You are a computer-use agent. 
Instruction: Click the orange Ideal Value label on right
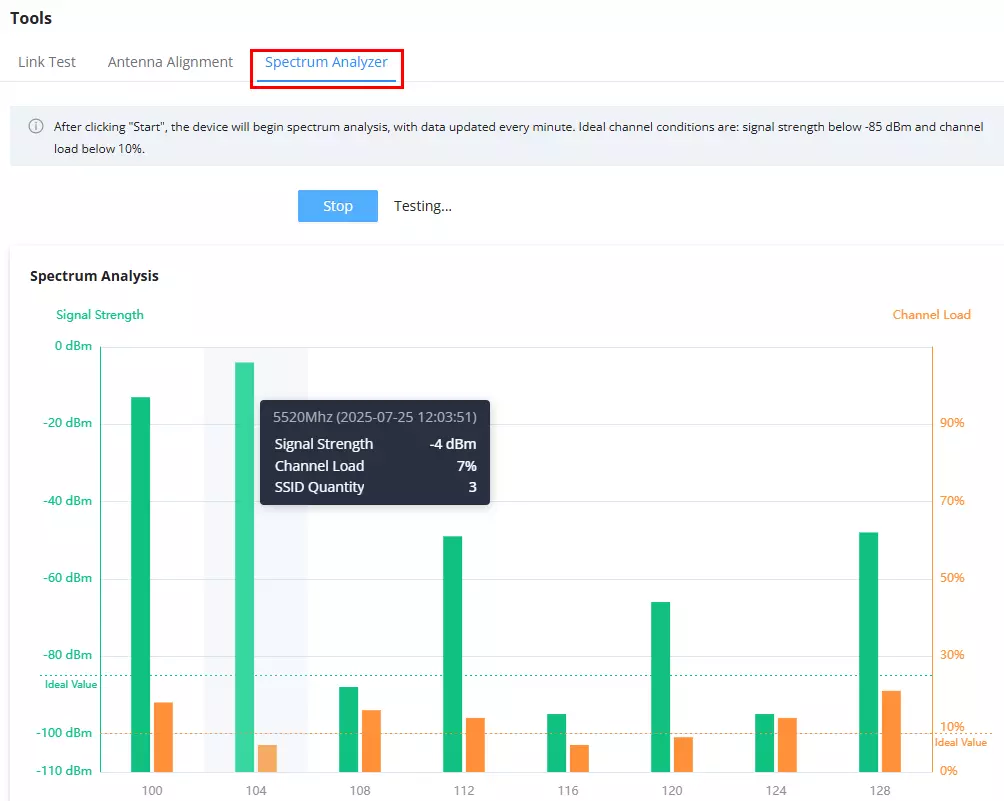tap(960, 743)
